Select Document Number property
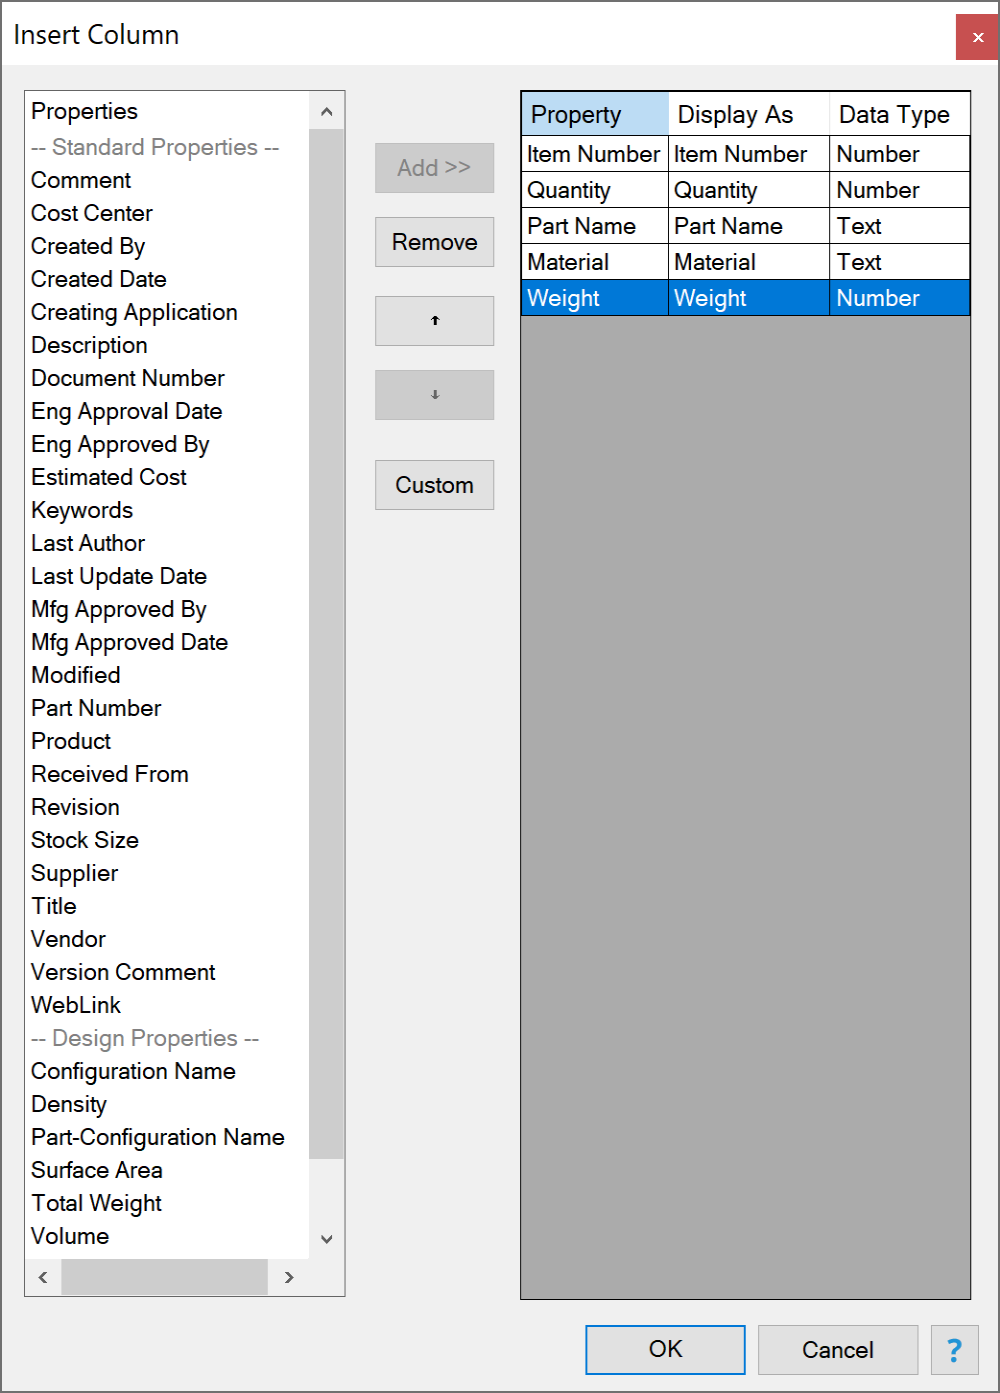The image size is (1000, 1393). tap(128, 378)
